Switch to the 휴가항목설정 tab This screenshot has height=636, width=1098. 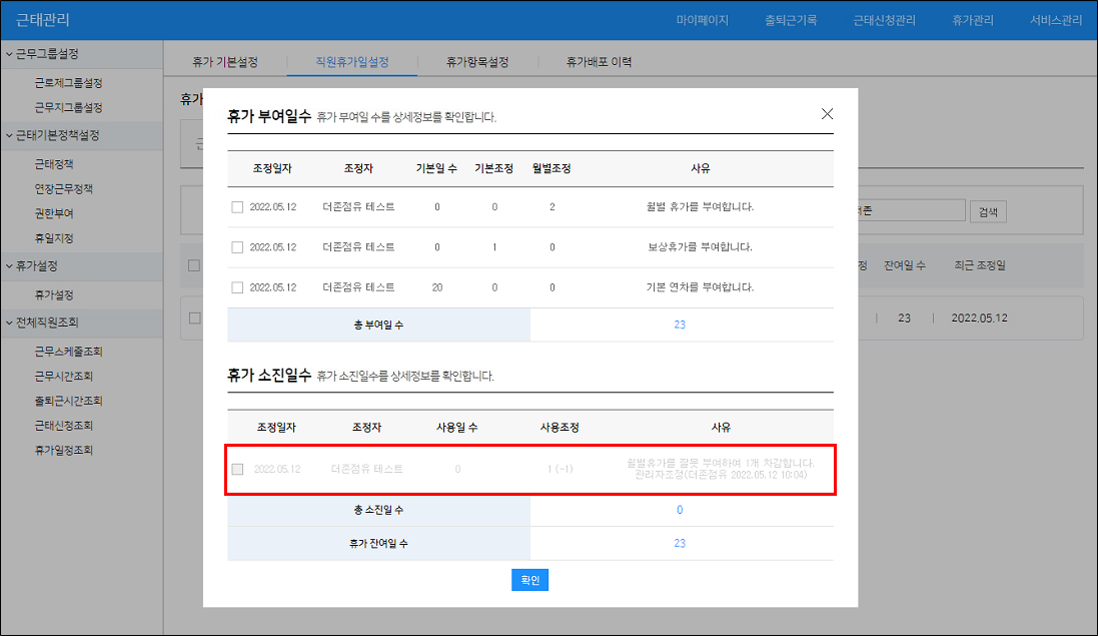[477, 62]
